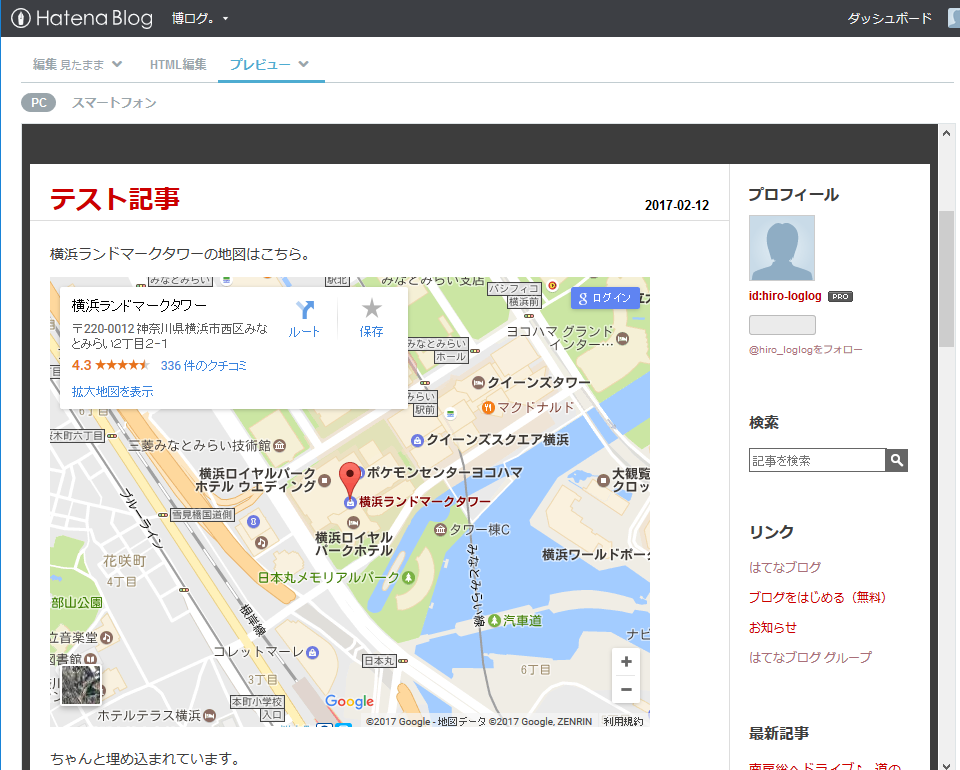
Task: Click the 汽車道 park marker icon
Action: (x=494, y=621)
